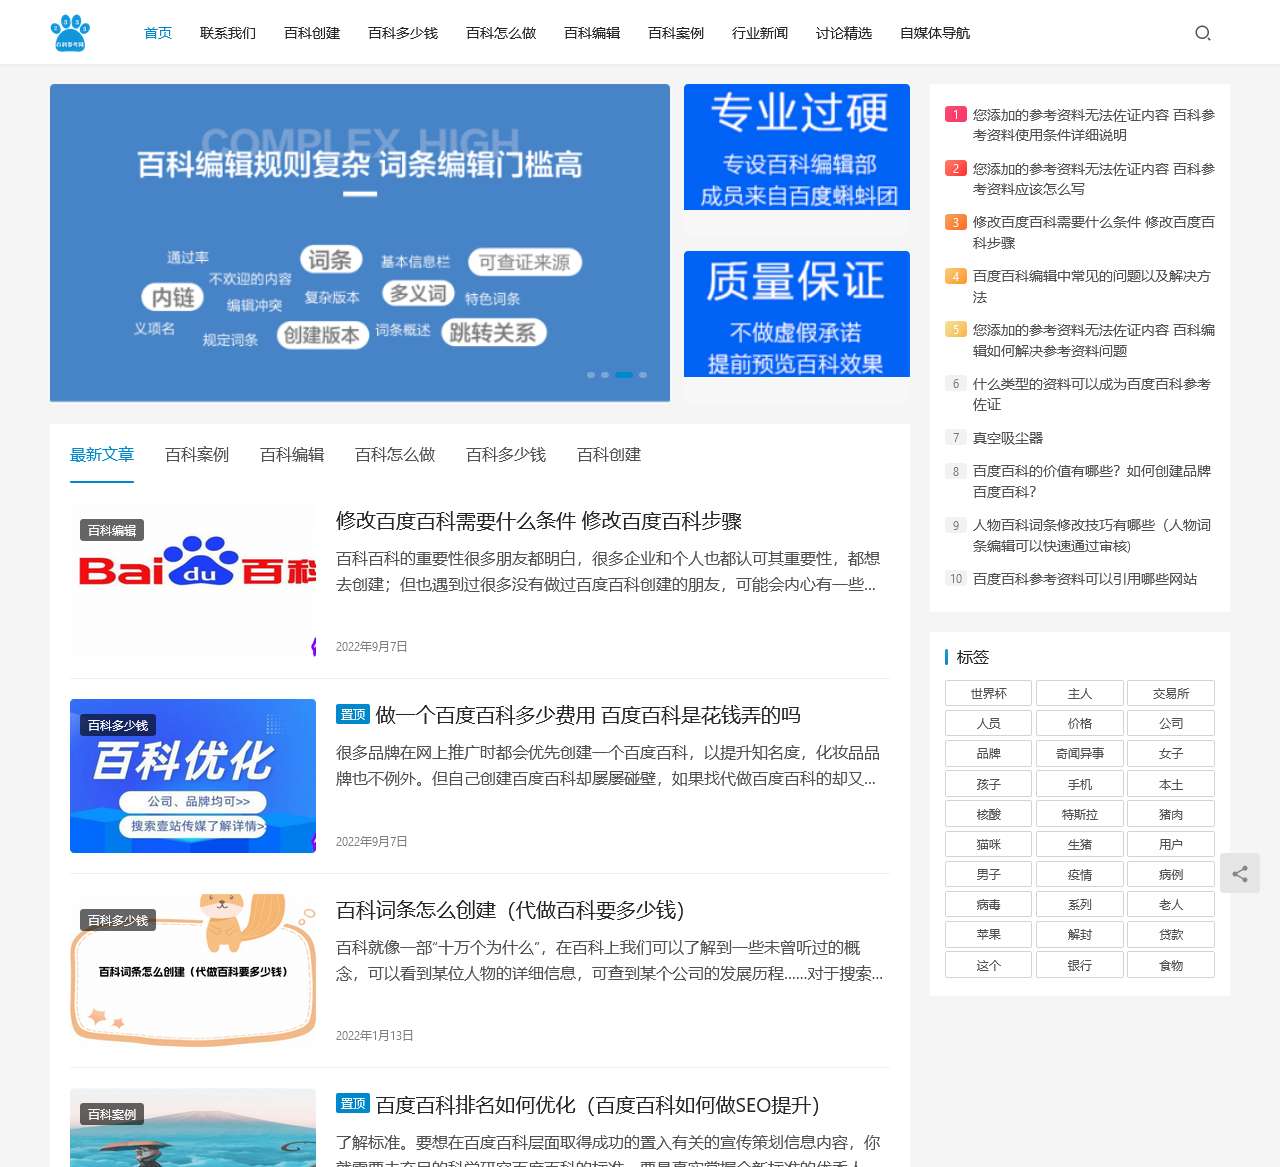The height and width of the screenshot is (1167, 1280).
Task: Click the cat-illustrated 百科词条怎么创建 thumbnail
Action: (x=193, y=970)
